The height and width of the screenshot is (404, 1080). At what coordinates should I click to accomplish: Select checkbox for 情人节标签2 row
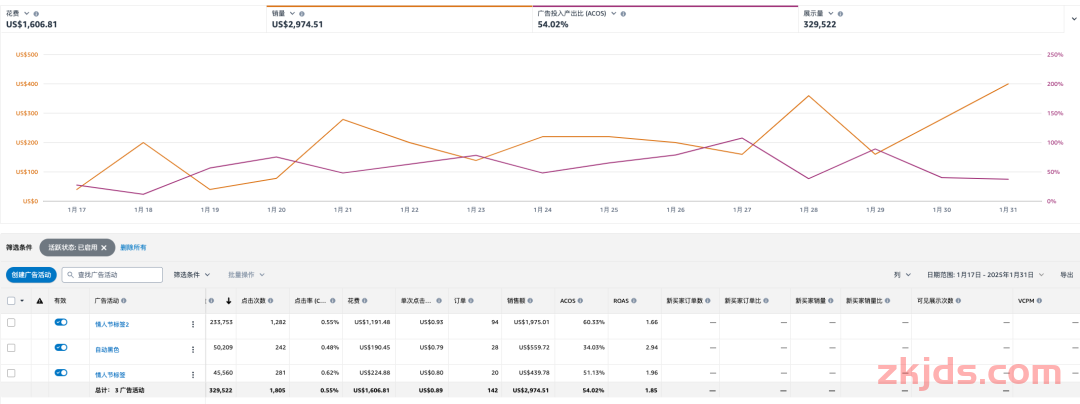pos(11,322)
